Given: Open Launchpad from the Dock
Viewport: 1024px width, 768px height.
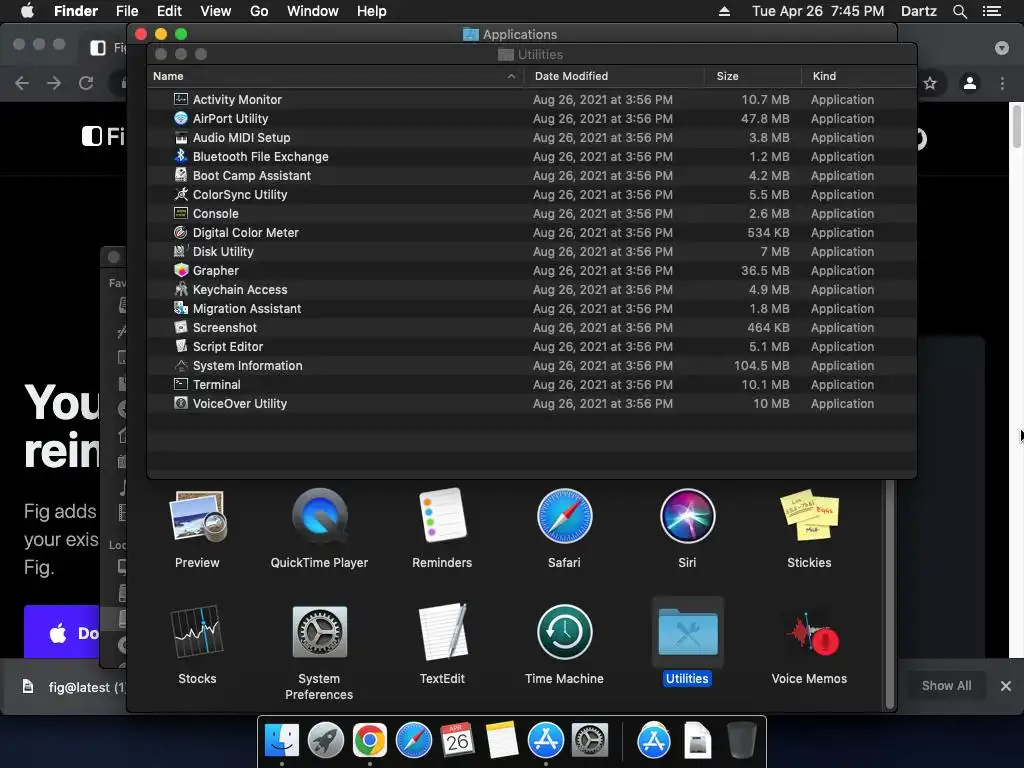Looking at the screenshot, I should click(326, 740).
